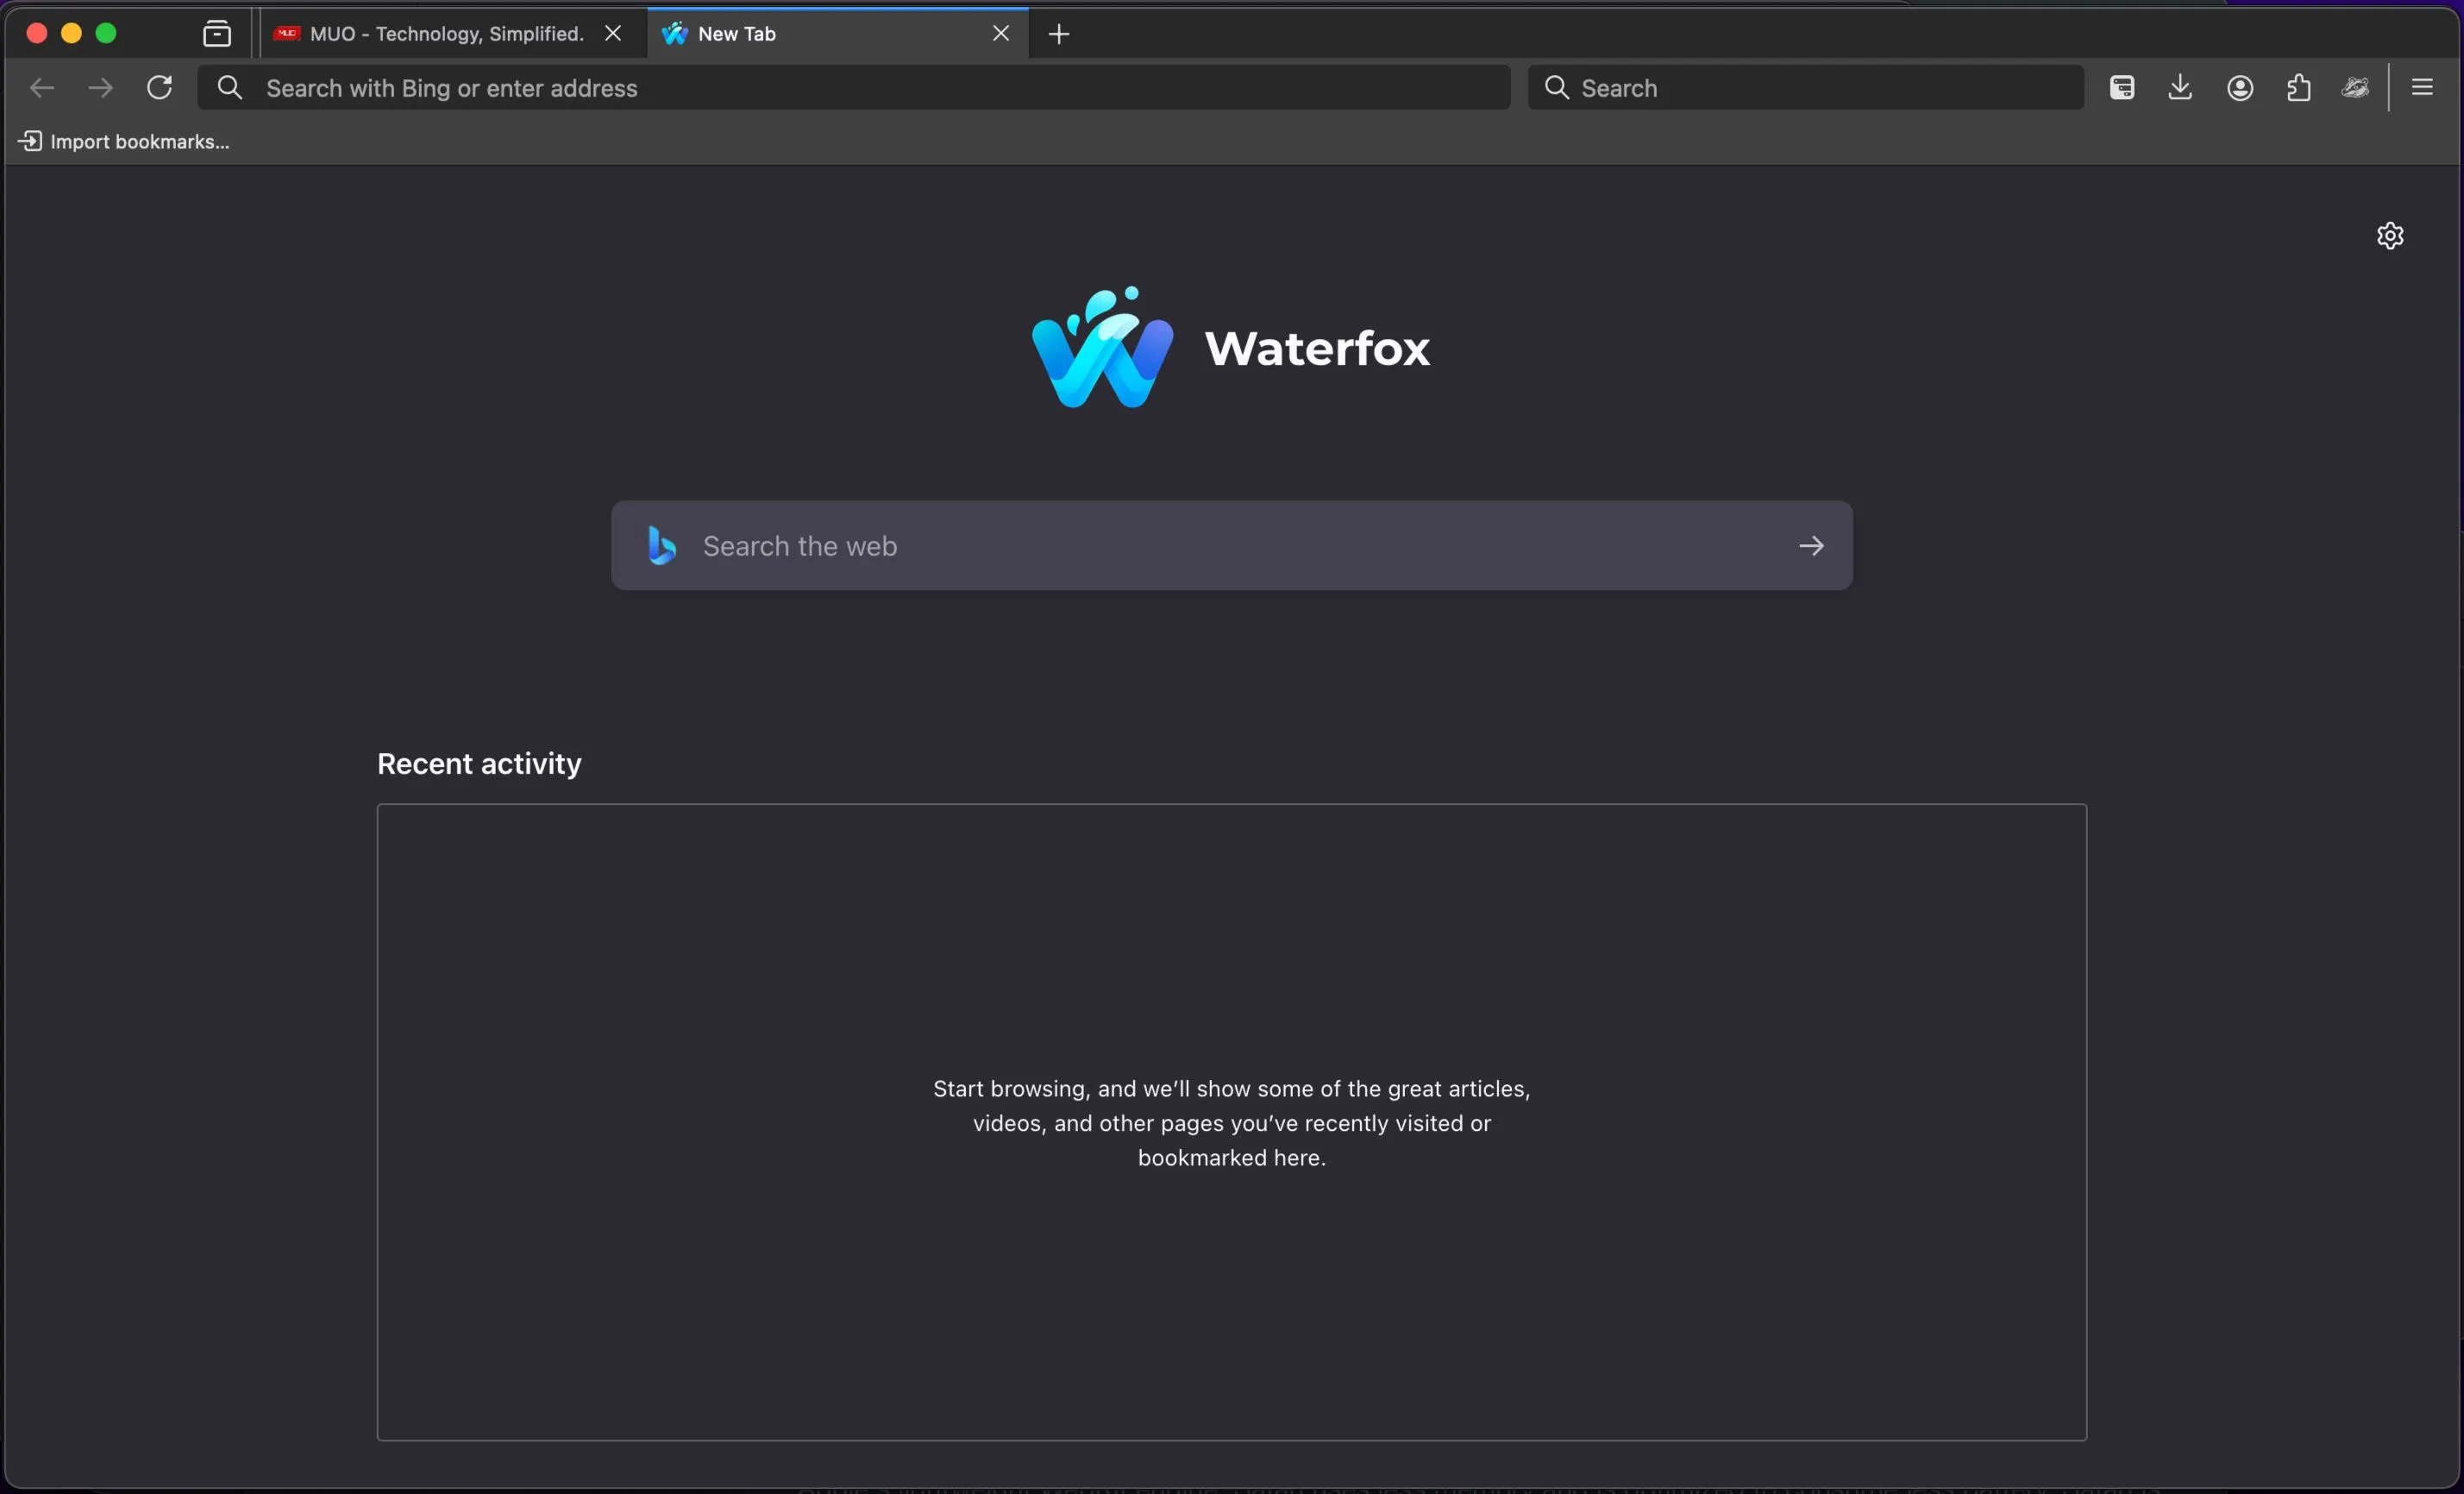Click the yellow minimize window button
Image resolution: width=2464 pixels, height=1494 pixels.
click(x=71, y=33)
